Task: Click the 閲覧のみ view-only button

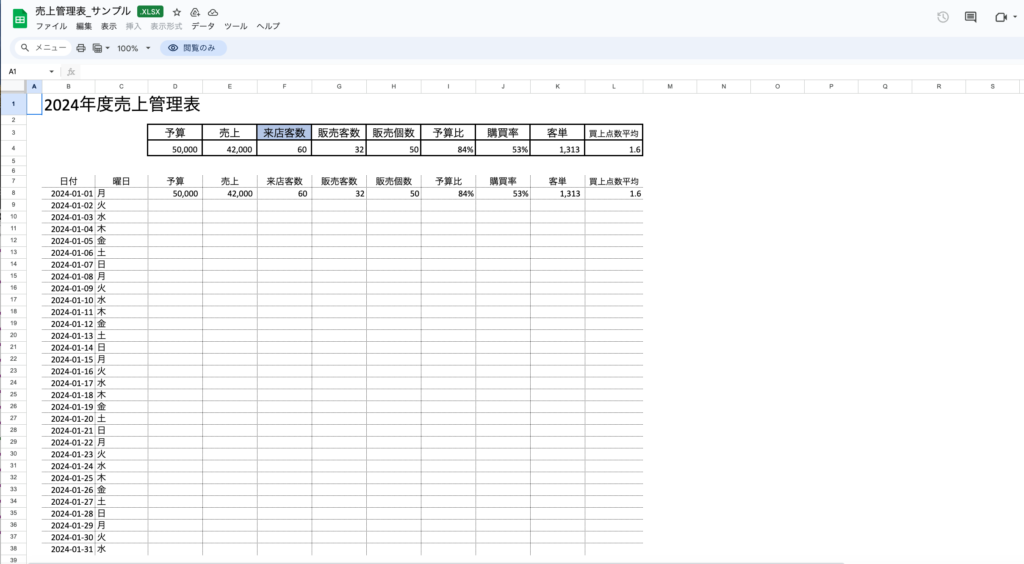Action: point(192,48)
